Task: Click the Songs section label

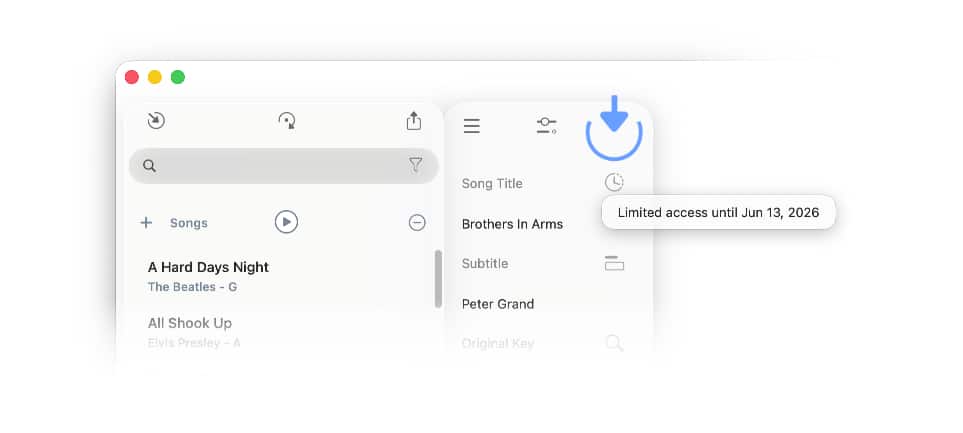Action: (x=189, y=223)
